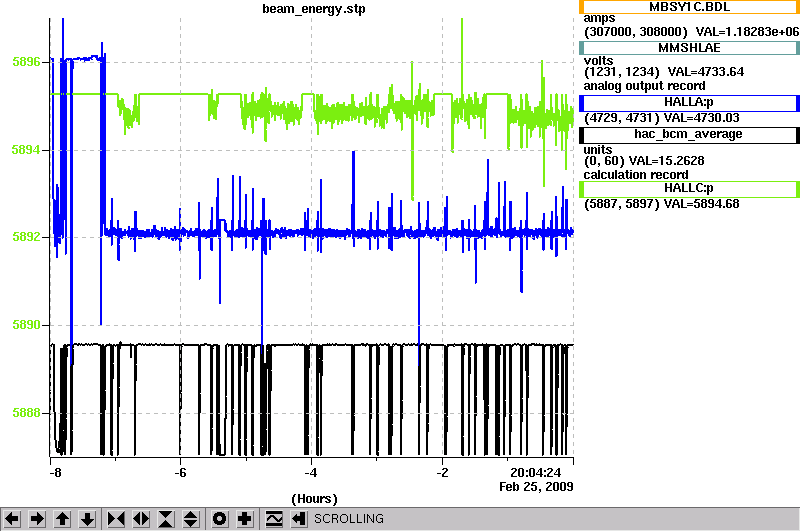Select the hac_bcm_average curve legend entry
Screen dimensions: 800x531
pyautogui.click(x=689, y=135)
